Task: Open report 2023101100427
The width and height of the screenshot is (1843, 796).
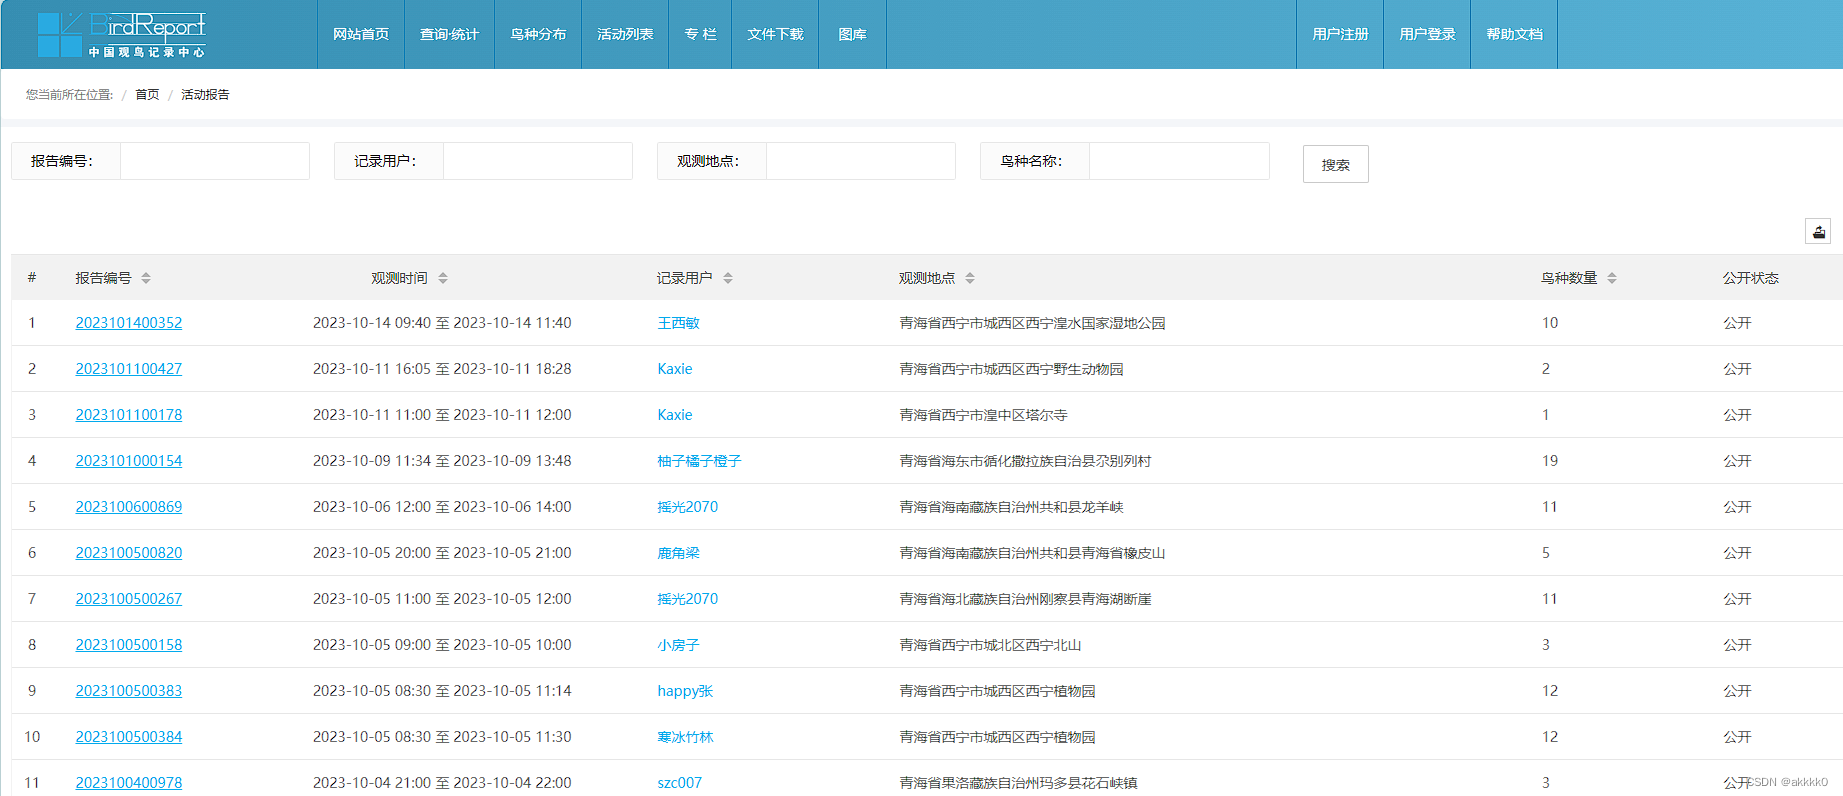Action: 129,369
